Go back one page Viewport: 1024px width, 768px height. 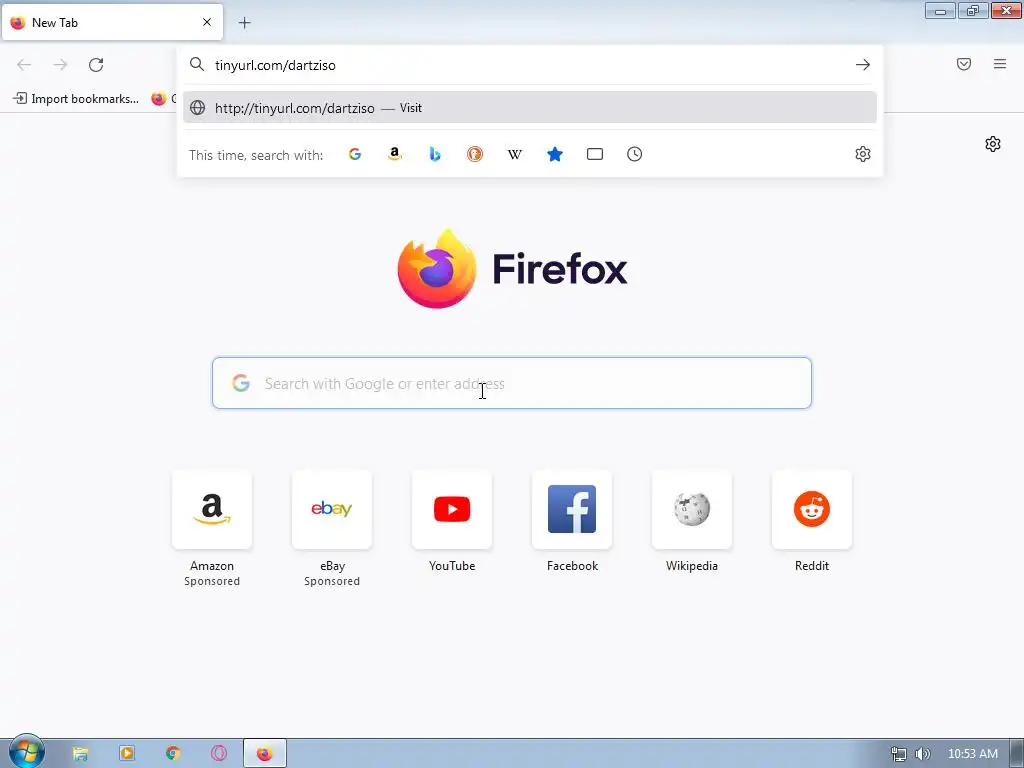[24, 65]
